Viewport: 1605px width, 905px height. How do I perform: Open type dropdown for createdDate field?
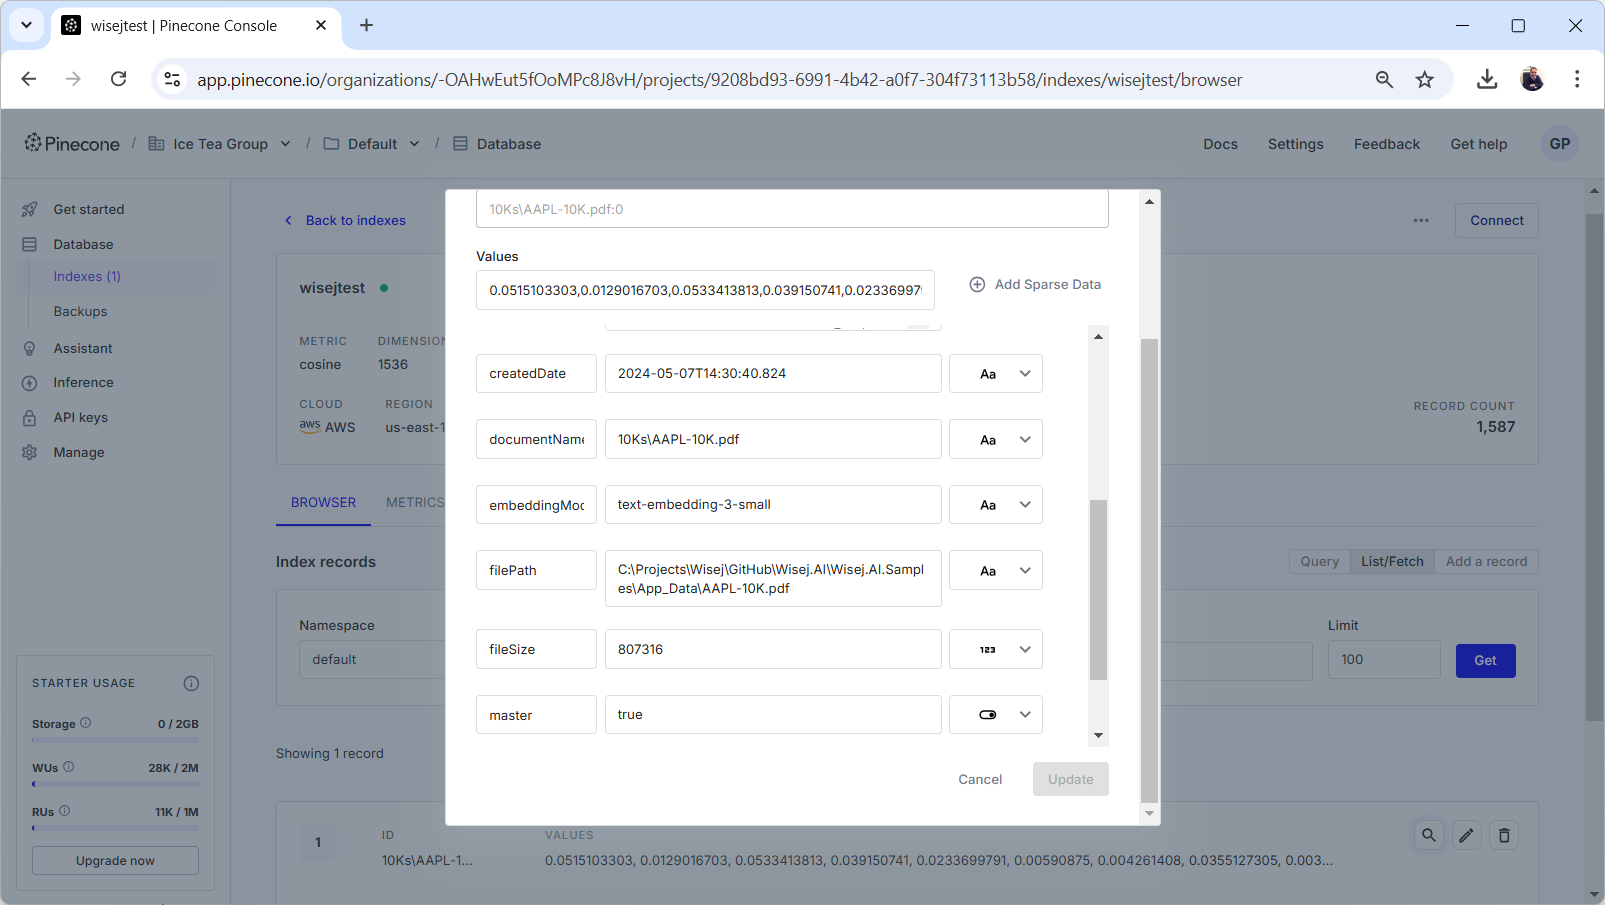(996, 374)
